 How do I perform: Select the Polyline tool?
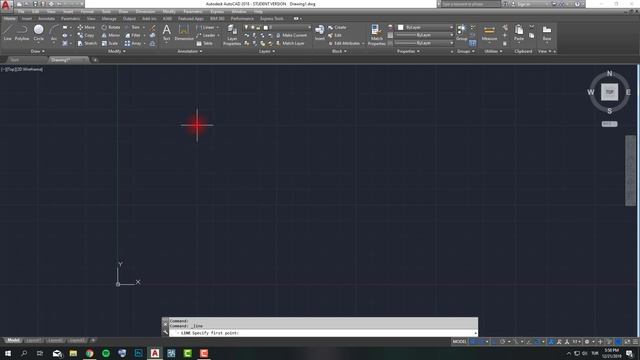(22, 32)
